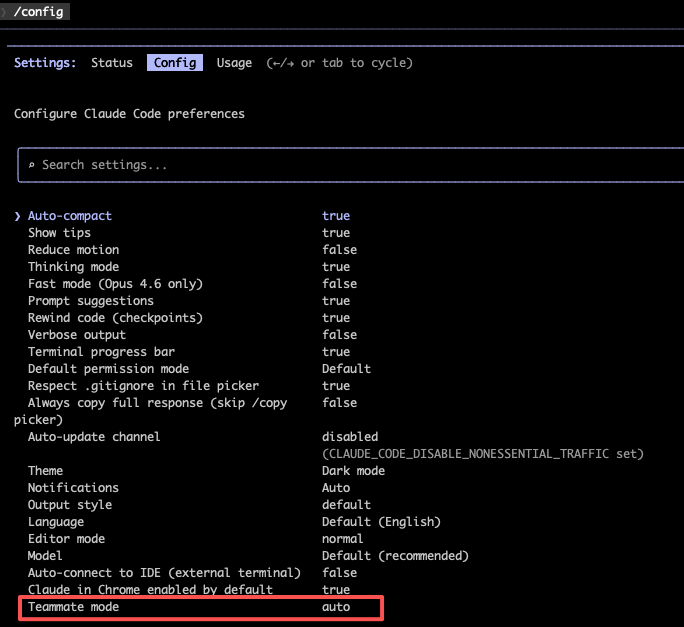The width and height of the screenshot is (684, 627).
Task: Click the Search settings input field
Action: (351, 165)
